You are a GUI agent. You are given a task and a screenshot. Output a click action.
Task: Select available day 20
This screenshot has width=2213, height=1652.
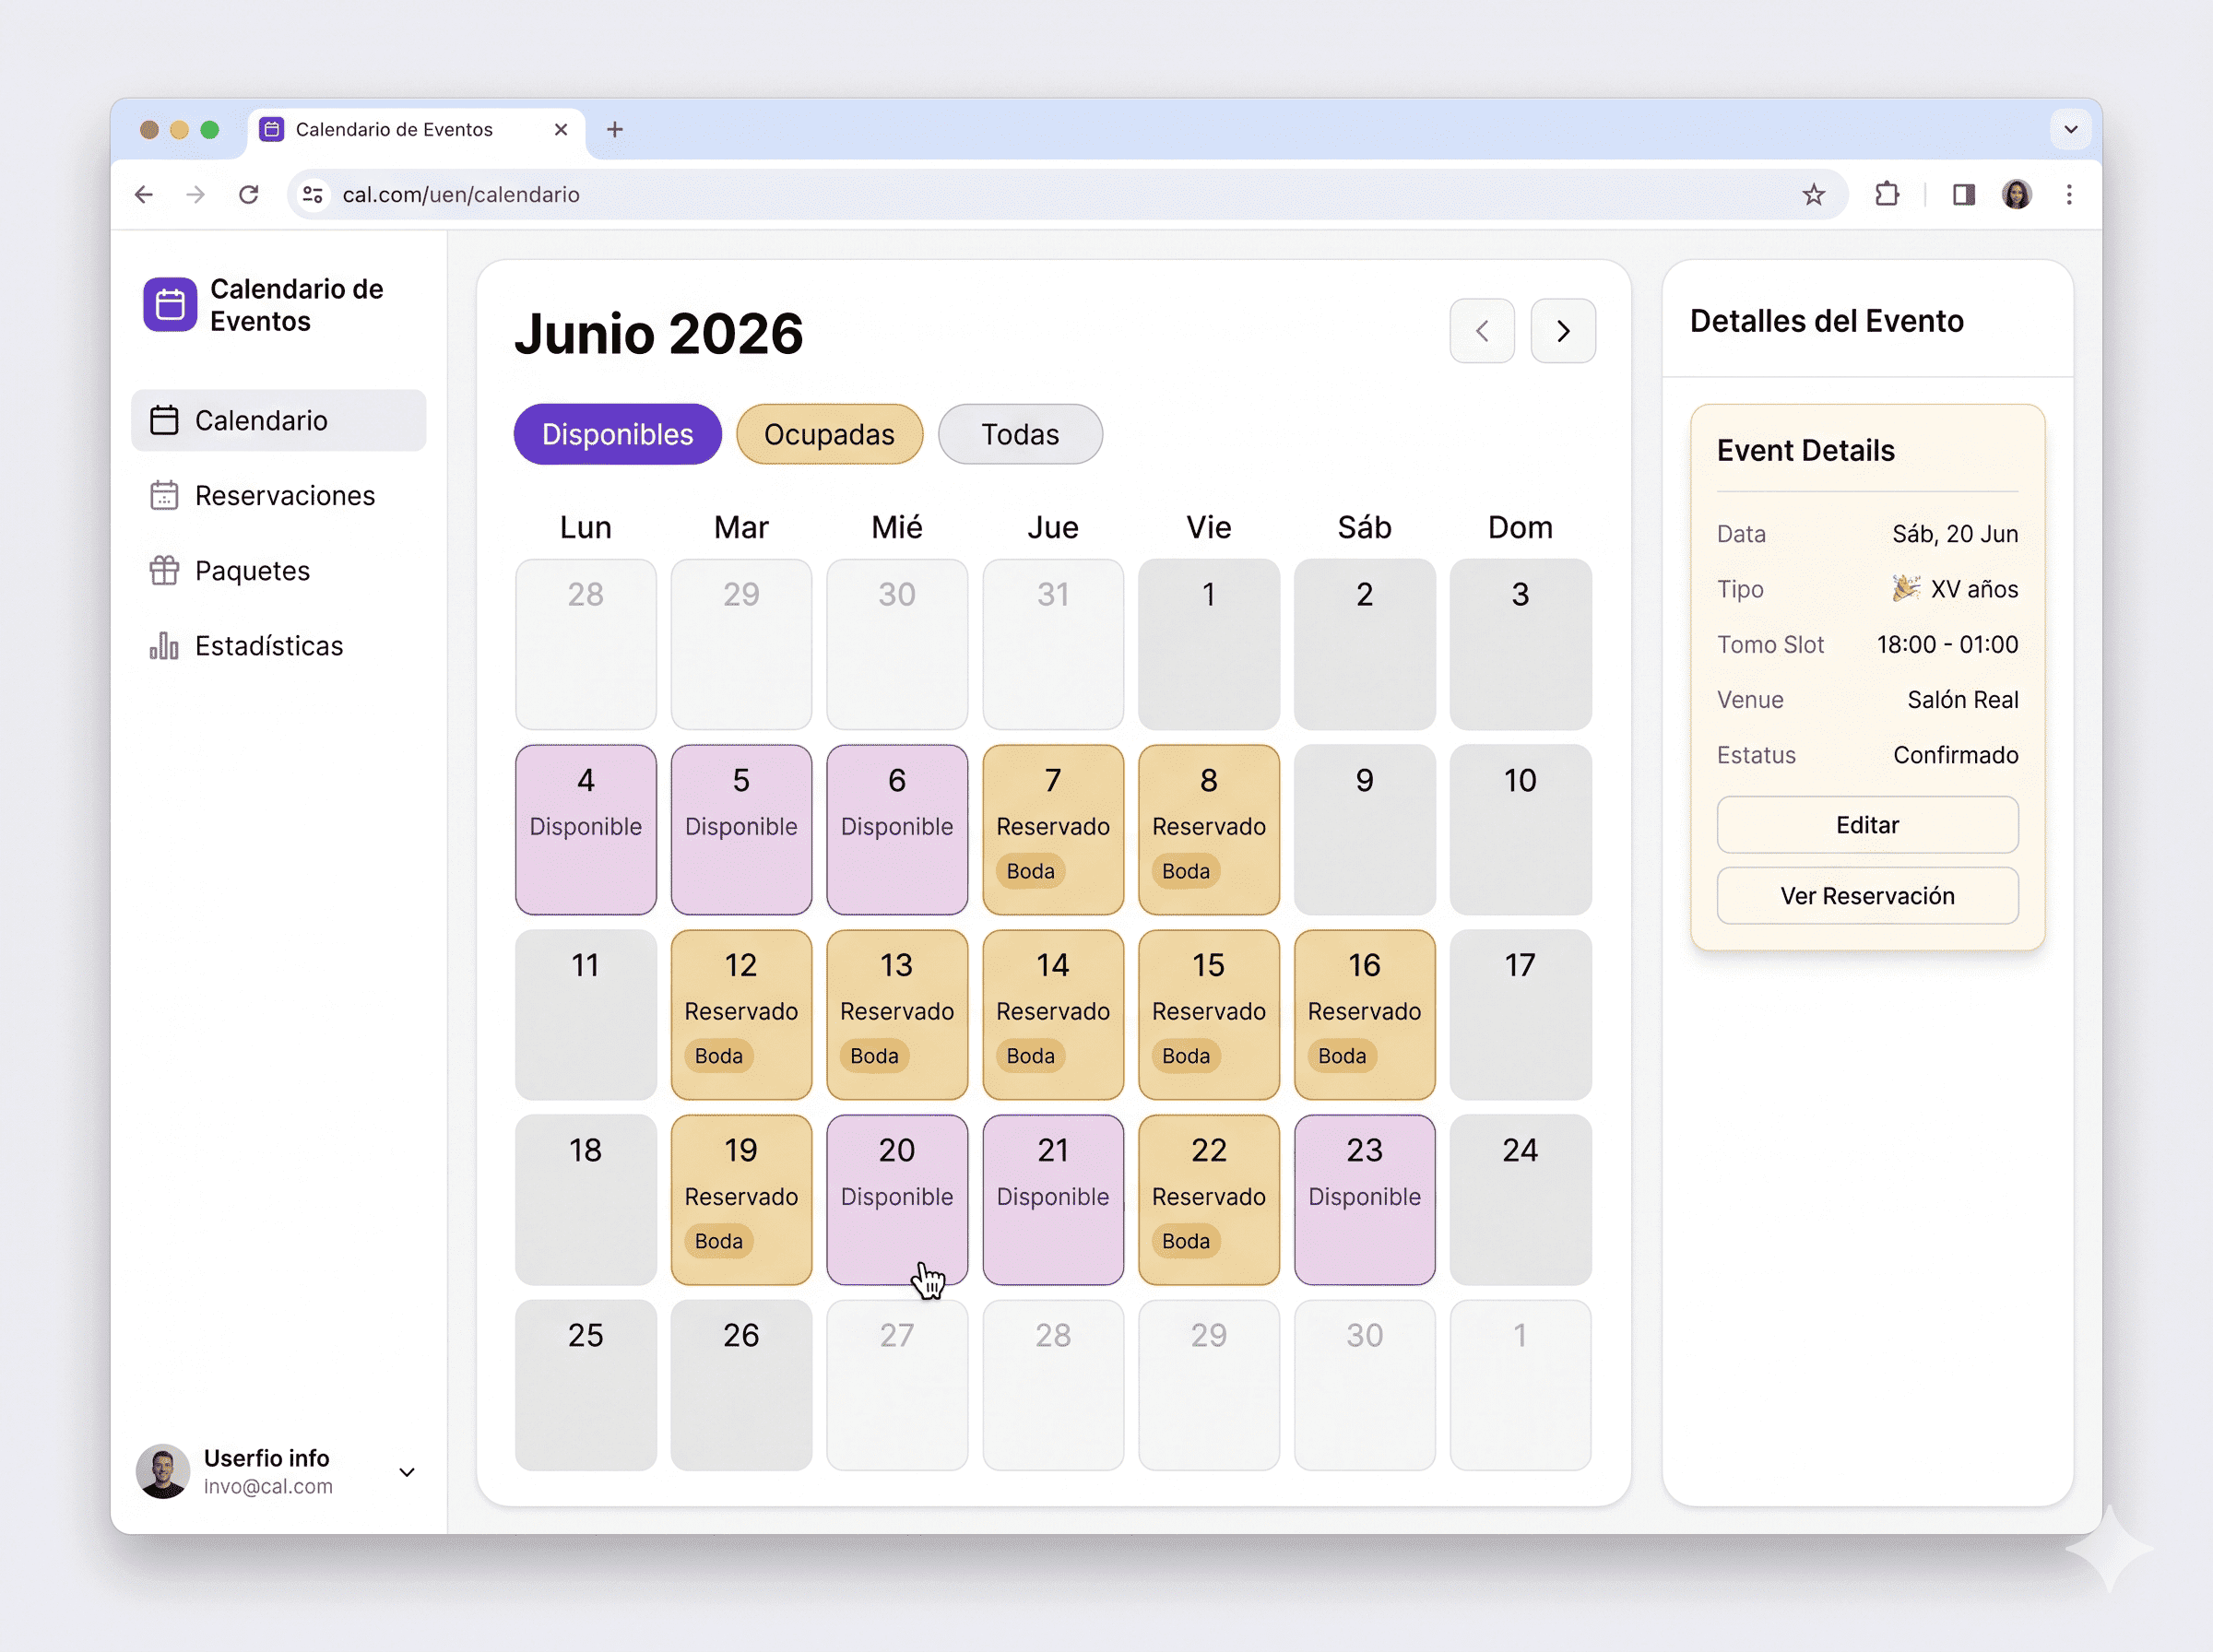tap(897, 1199)
